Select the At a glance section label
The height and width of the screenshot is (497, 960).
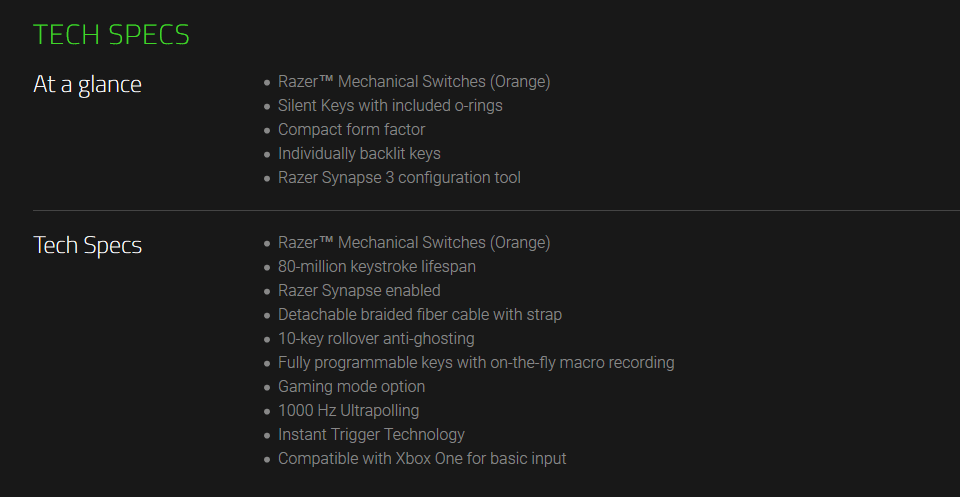tap(88, 84)
